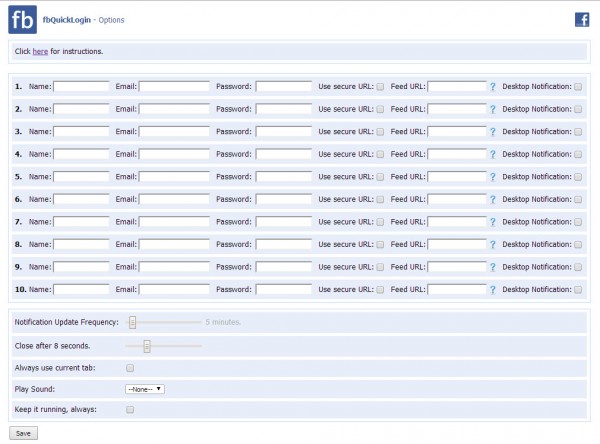The image size is (600, 444).
Task: Click the Feed URL help icon in row 10
Action: click(493, 290)
